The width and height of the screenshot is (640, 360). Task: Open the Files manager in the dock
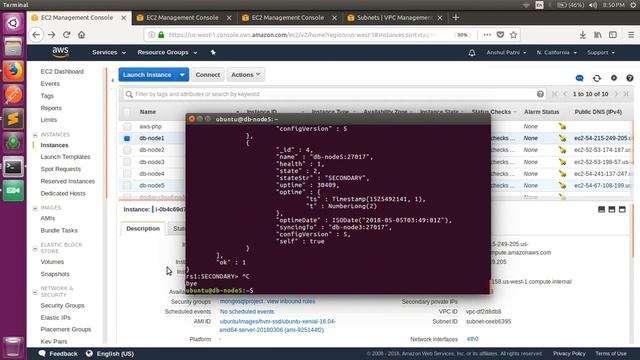(13, 47)
